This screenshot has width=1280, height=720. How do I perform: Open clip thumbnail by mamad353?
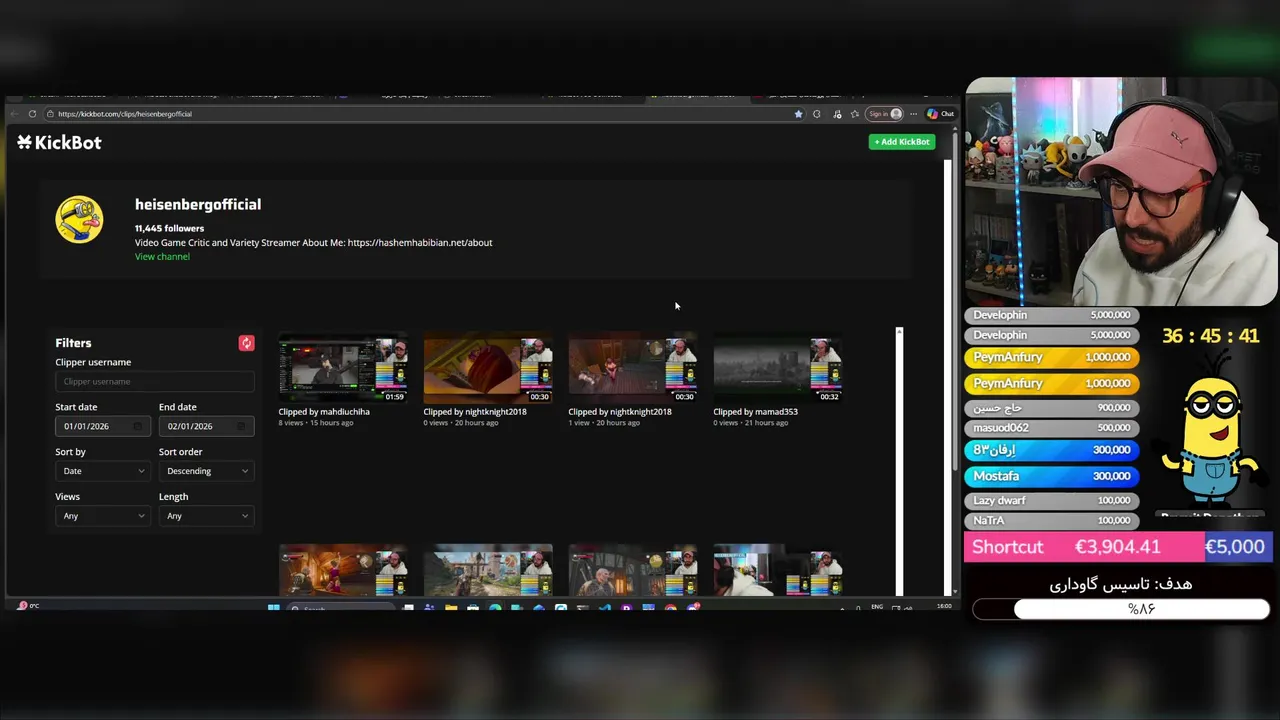[x=778, y=368]
